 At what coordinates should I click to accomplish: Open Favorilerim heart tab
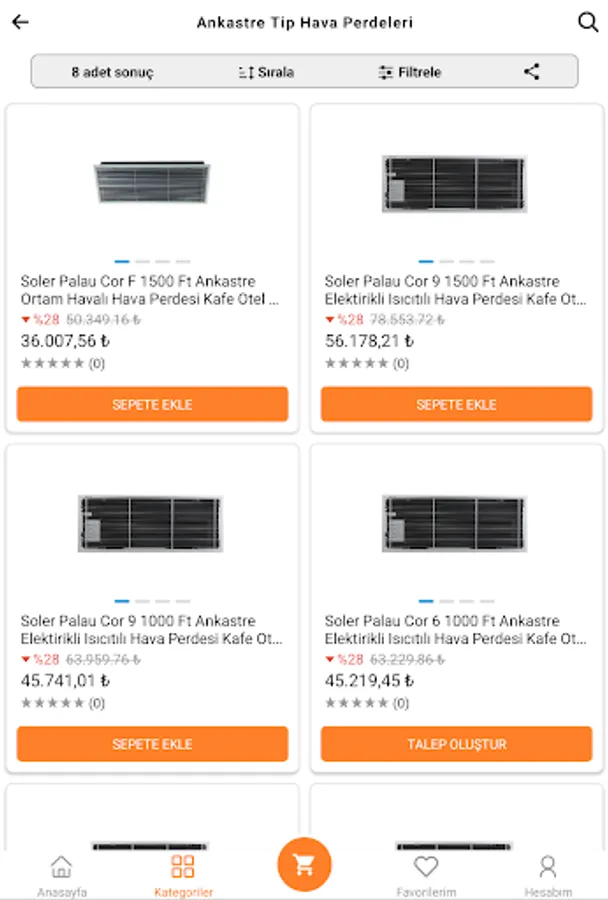point(426,873)
